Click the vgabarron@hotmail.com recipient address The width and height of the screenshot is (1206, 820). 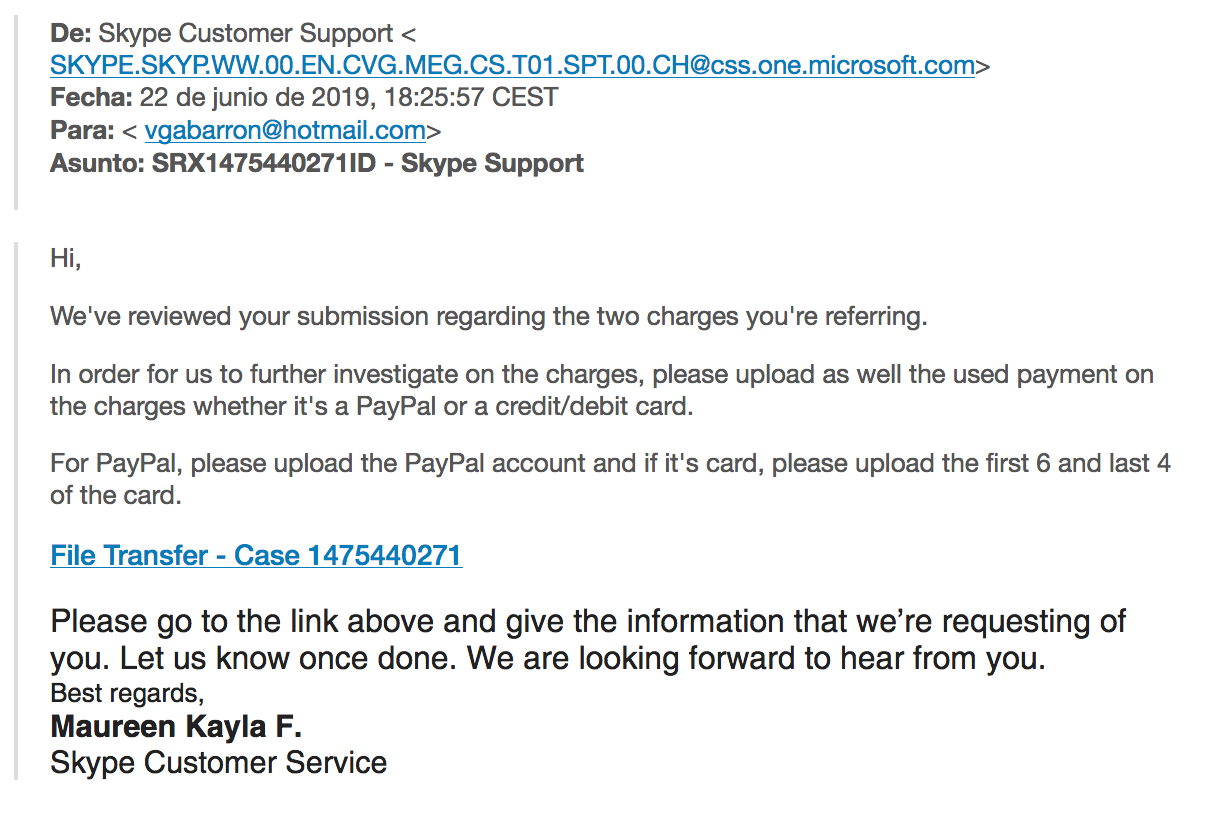[285, 130]
